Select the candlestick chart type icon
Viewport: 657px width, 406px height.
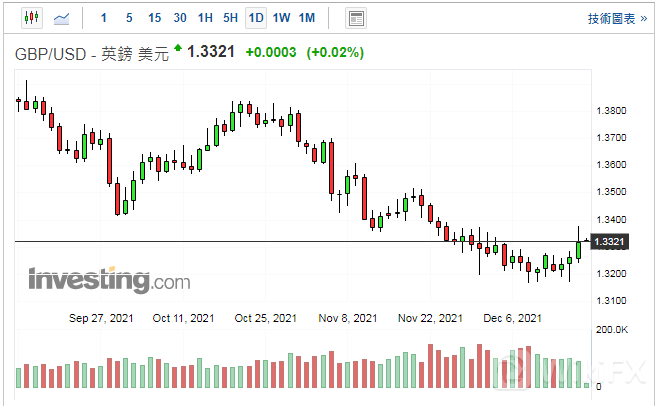[32, 18]
